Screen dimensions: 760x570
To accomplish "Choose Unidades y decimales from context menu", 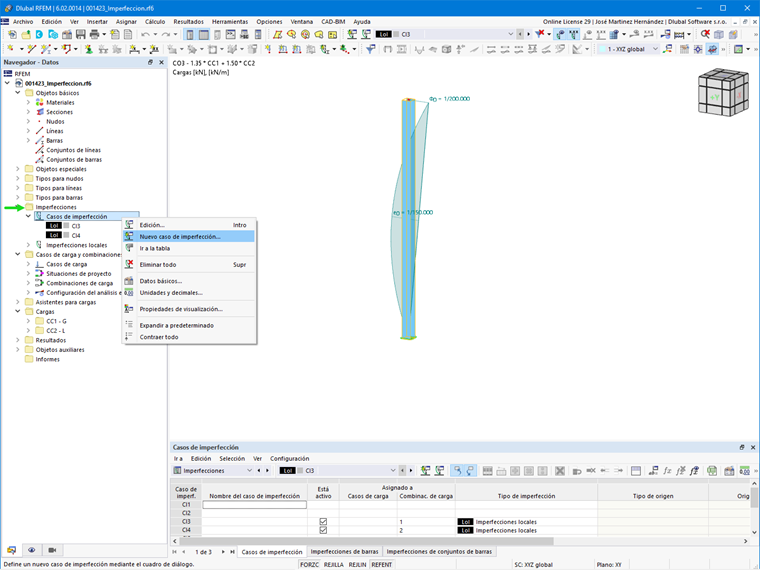I will tap(189, 293).
